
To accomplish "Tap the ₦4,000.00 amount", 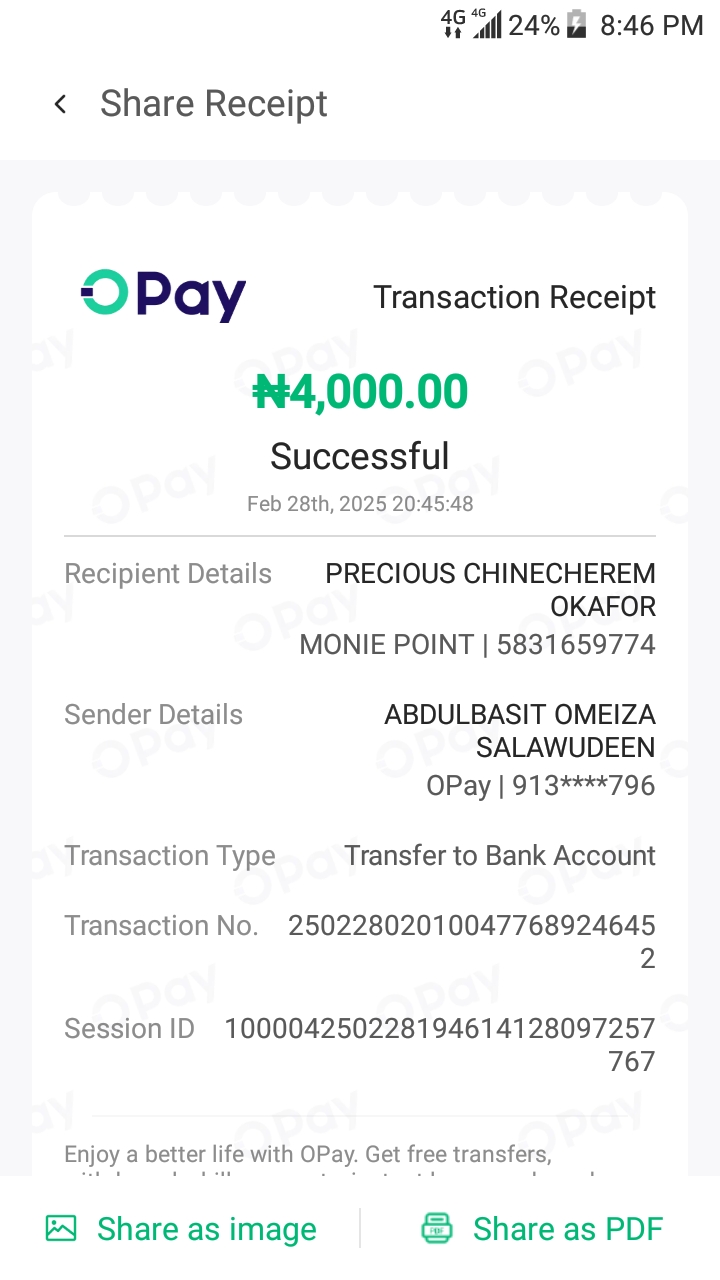I will [x=360, y=392].
